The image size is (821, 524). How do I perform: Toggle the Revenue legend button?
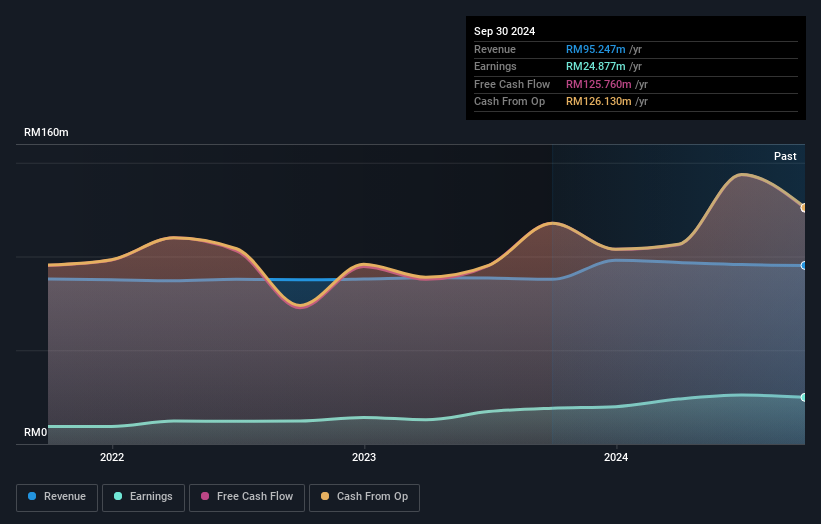pos(57,497)
